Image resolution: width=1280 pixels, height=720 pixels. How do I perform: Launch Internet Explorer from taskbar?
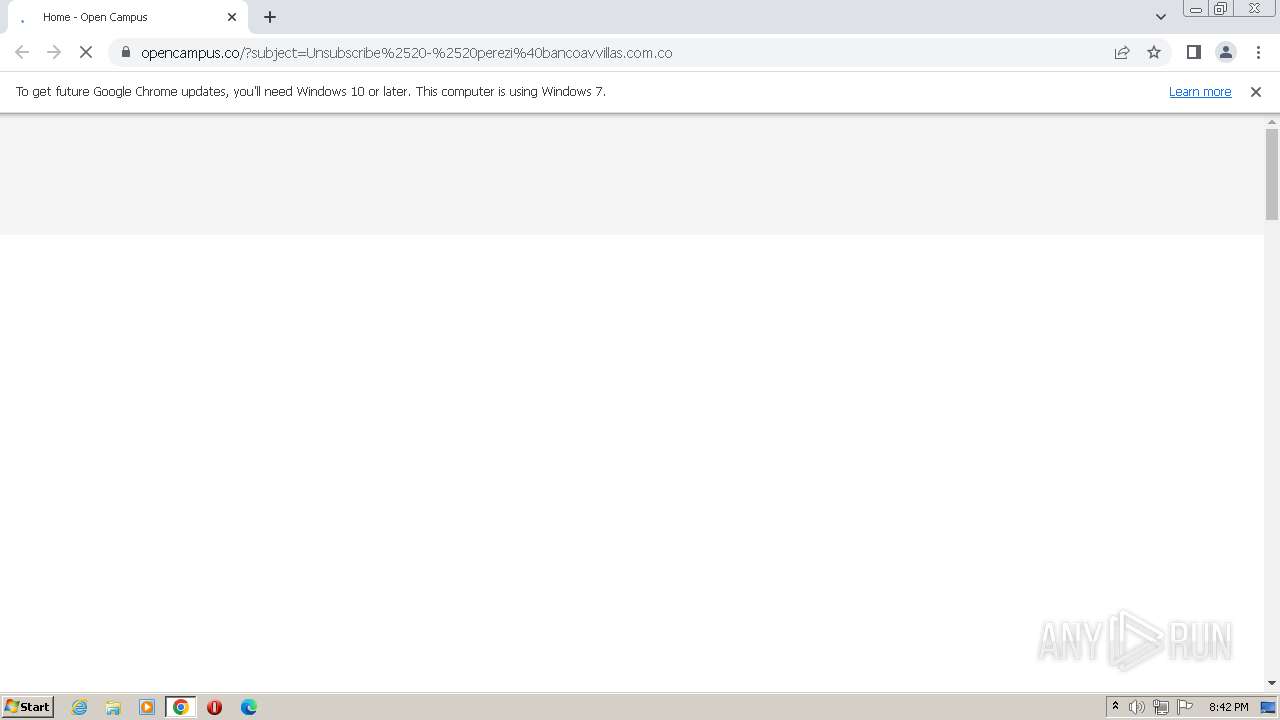80,707
